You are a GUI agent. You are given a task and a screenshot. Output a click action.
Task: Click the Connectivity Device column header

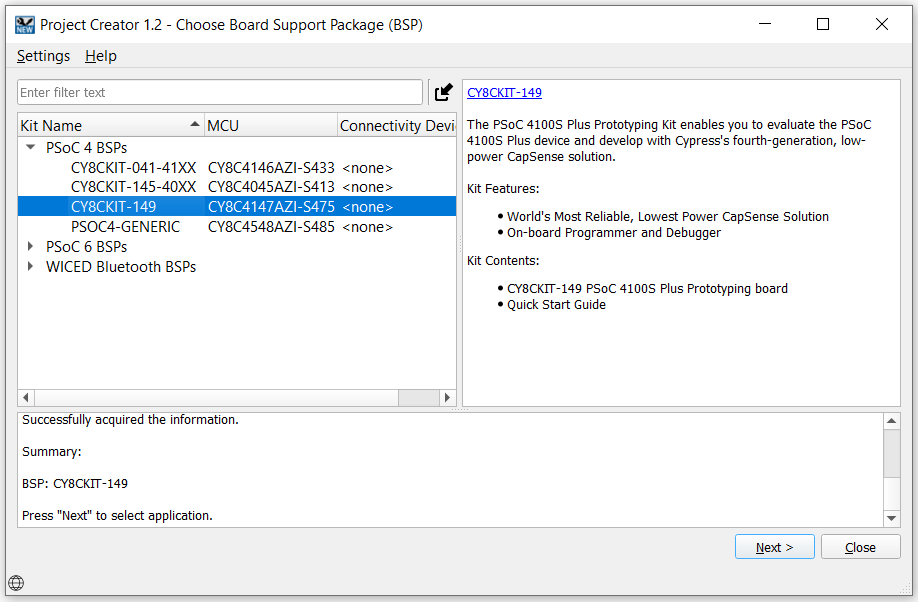click(x=397, y=125)
